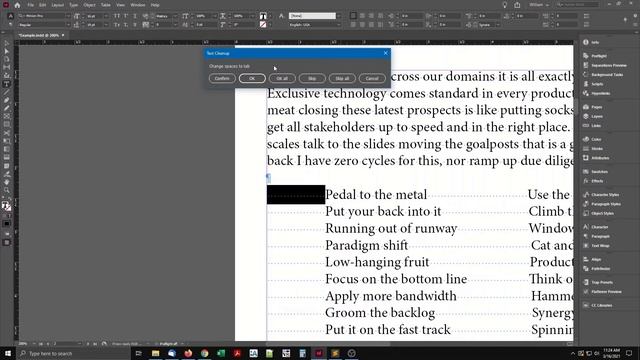The image size is (640, 360).
Task: Toggle Underline formatting
Action: click(x=135, y=16)
